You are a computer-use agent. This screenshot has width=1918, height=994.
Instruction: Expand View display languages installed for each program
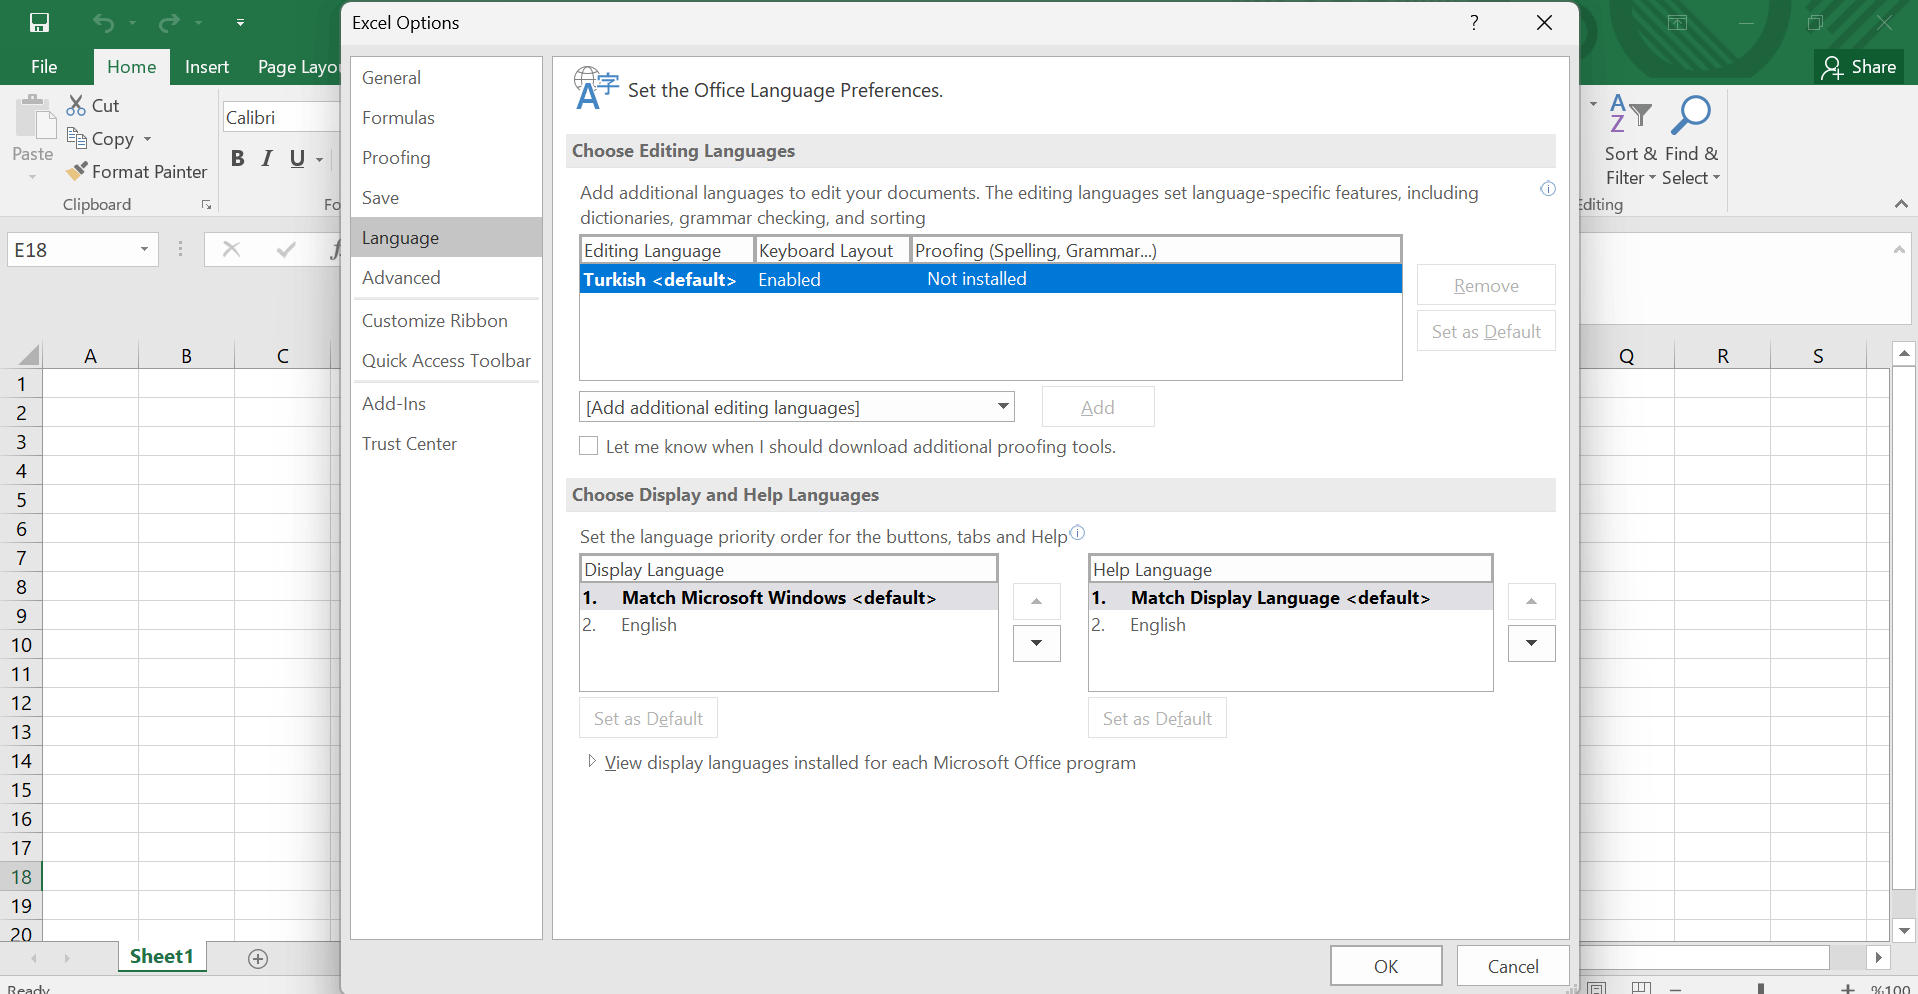(592, 762)
